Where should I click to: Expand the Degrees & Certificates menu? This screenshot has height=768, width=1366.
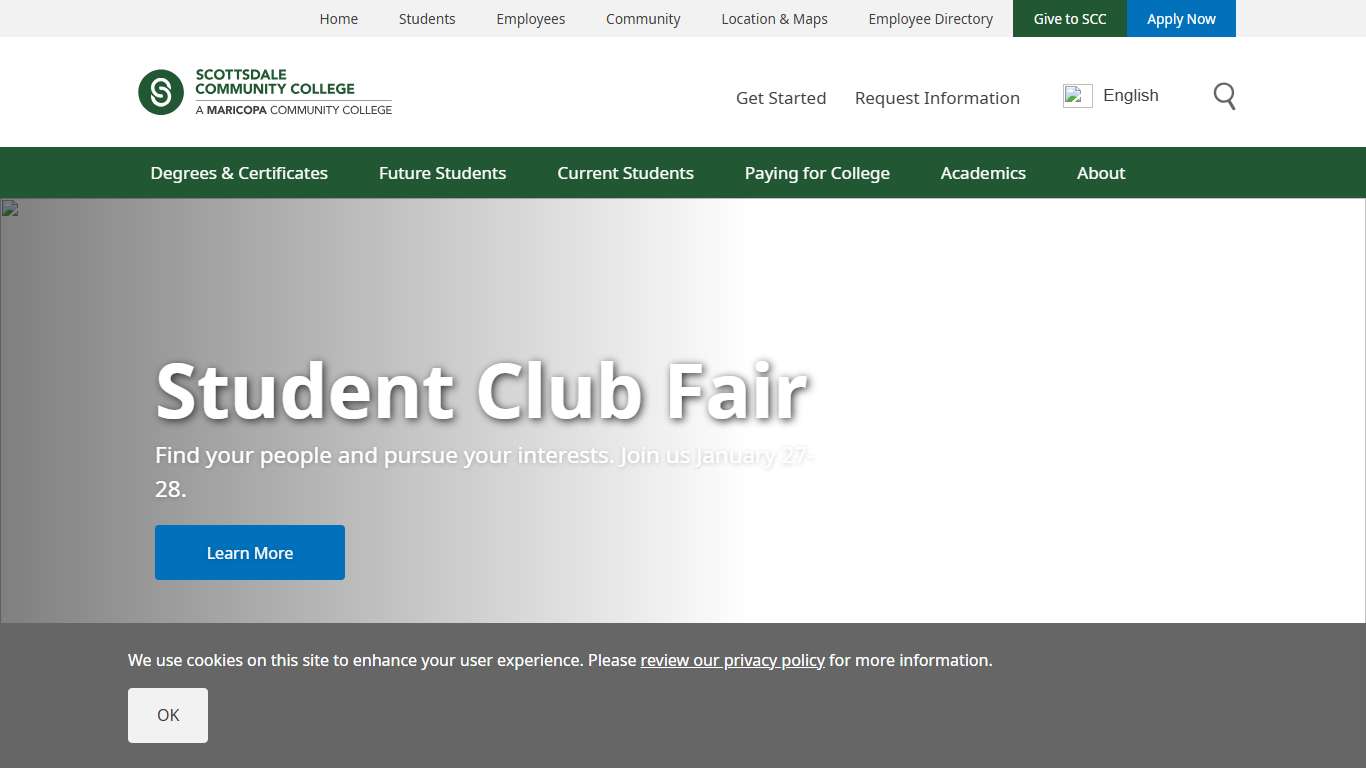pos(239,172)
